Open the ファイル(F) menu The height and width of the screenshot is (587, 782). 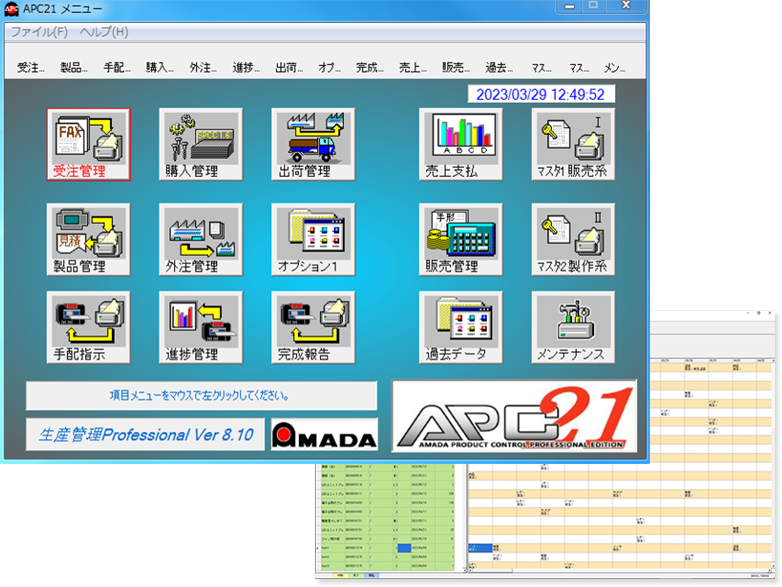click(x=39, y=32)
